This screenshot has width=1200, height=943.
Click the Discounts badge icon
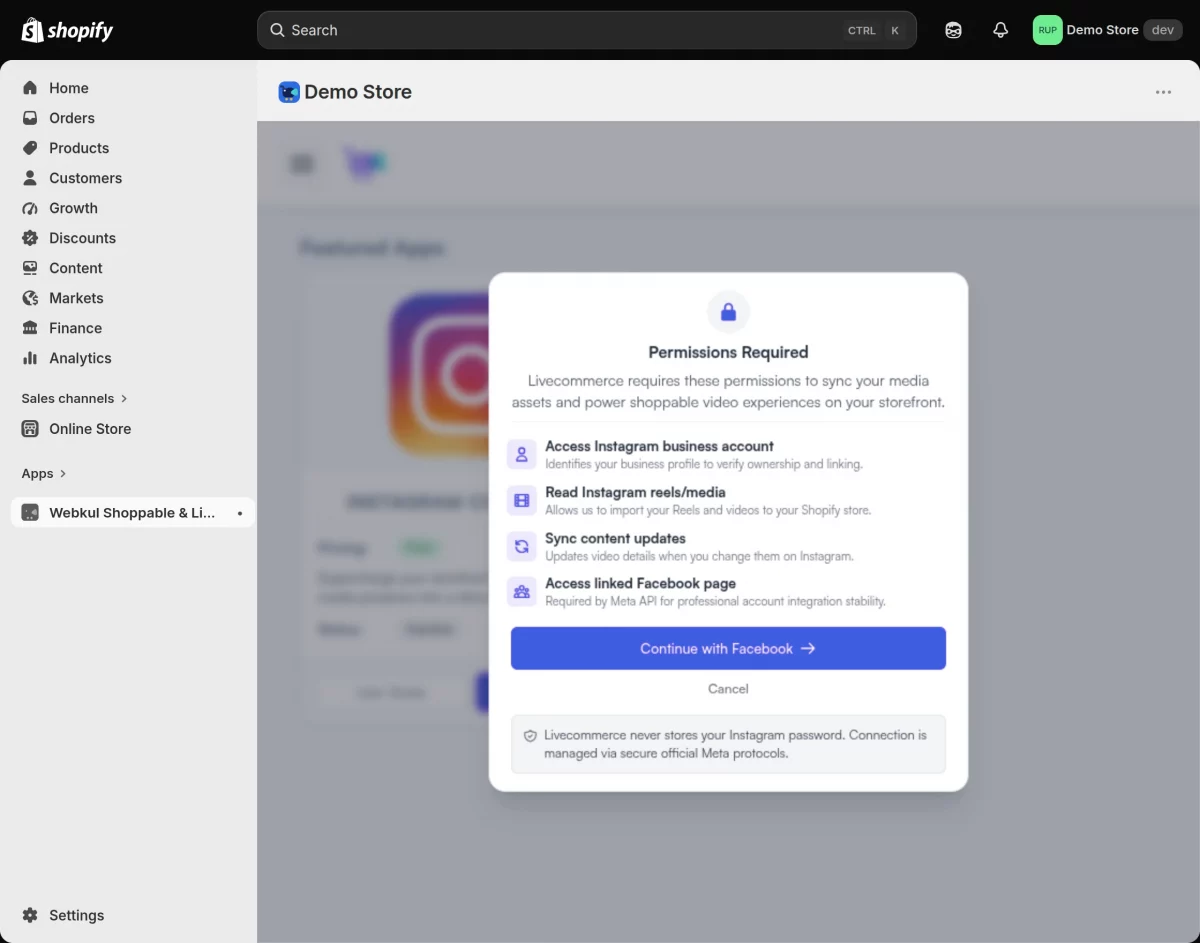(x=30, y=238)
